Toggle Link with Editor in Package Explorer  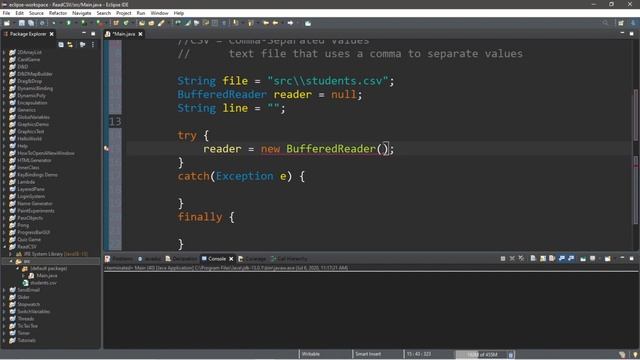click(x=70, y=44)
